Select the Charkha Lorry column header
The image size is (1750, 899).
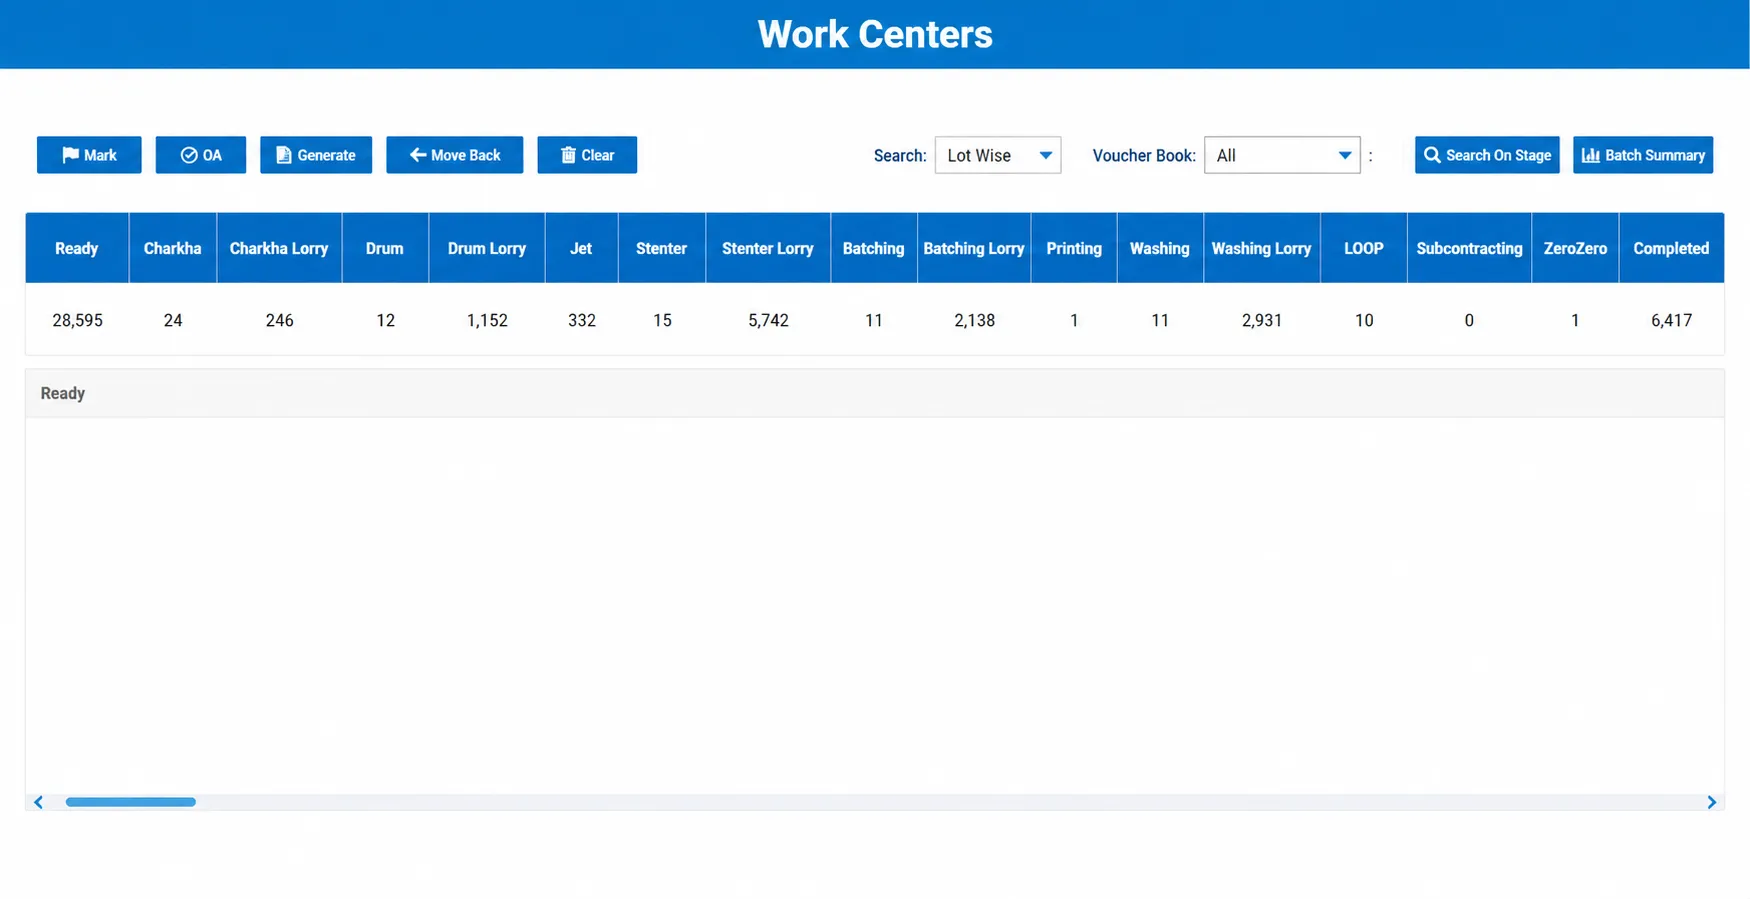pos(279,248)
